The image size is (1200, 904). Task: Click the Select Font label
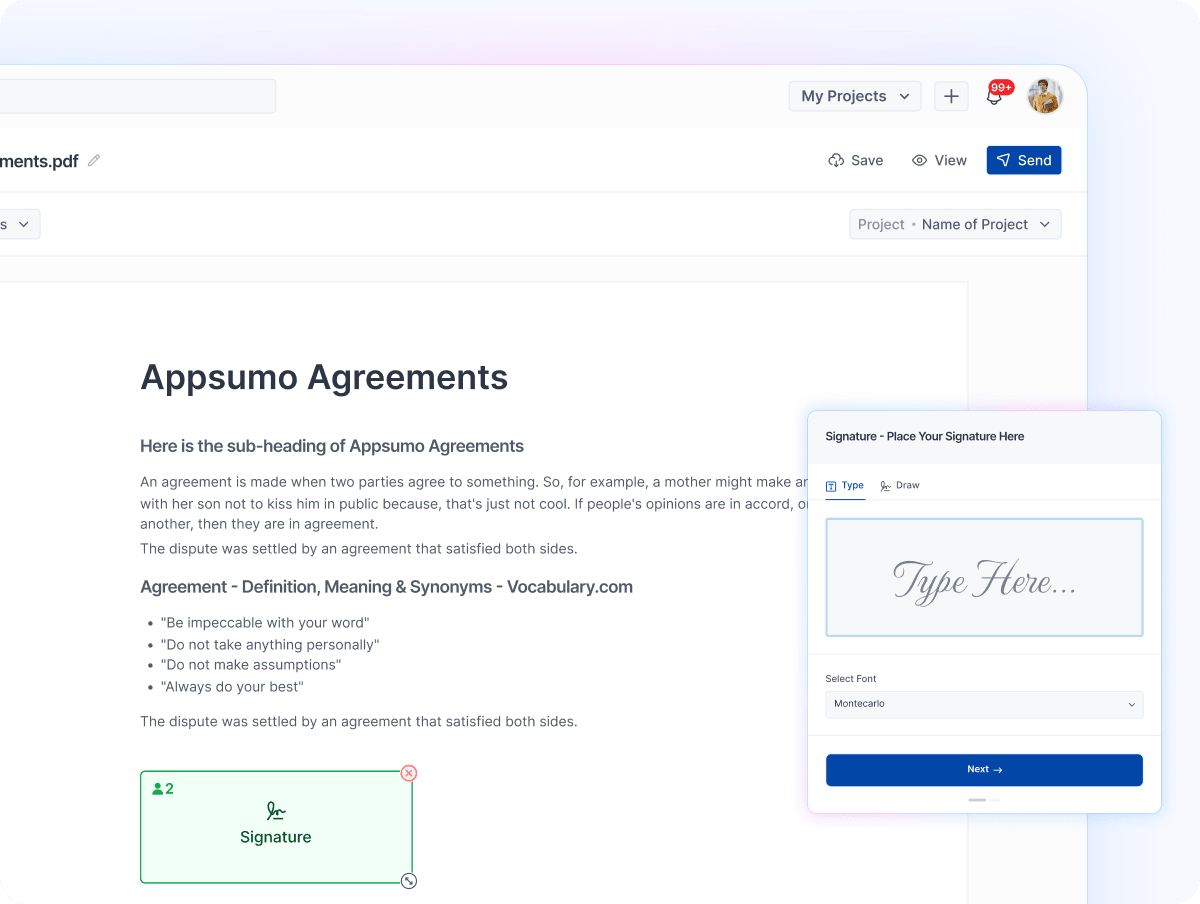click(x=851, y=679)
